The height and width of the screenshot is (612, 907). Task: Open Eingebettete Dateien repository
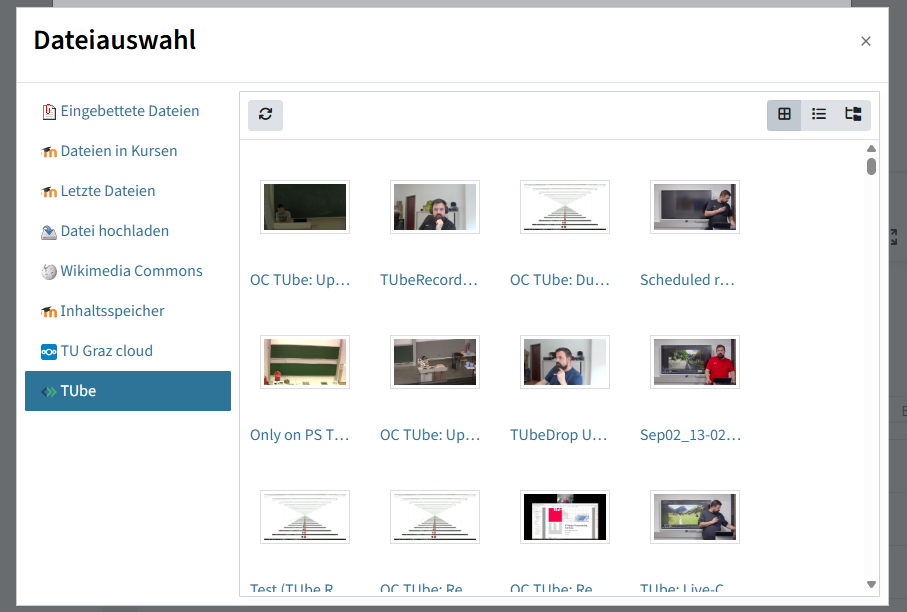pyautogui.click(x=128, y=111)
